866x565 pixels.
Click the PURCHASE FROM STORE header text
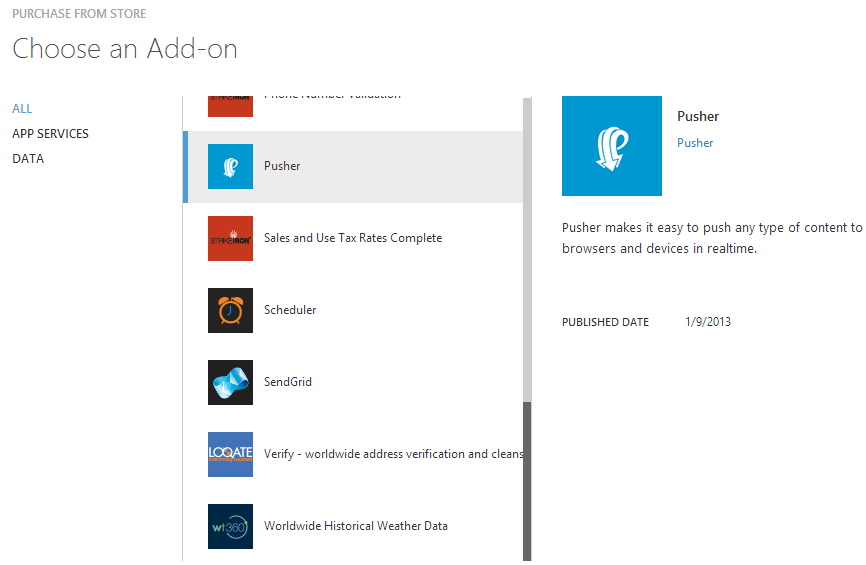tap(79, 14)
